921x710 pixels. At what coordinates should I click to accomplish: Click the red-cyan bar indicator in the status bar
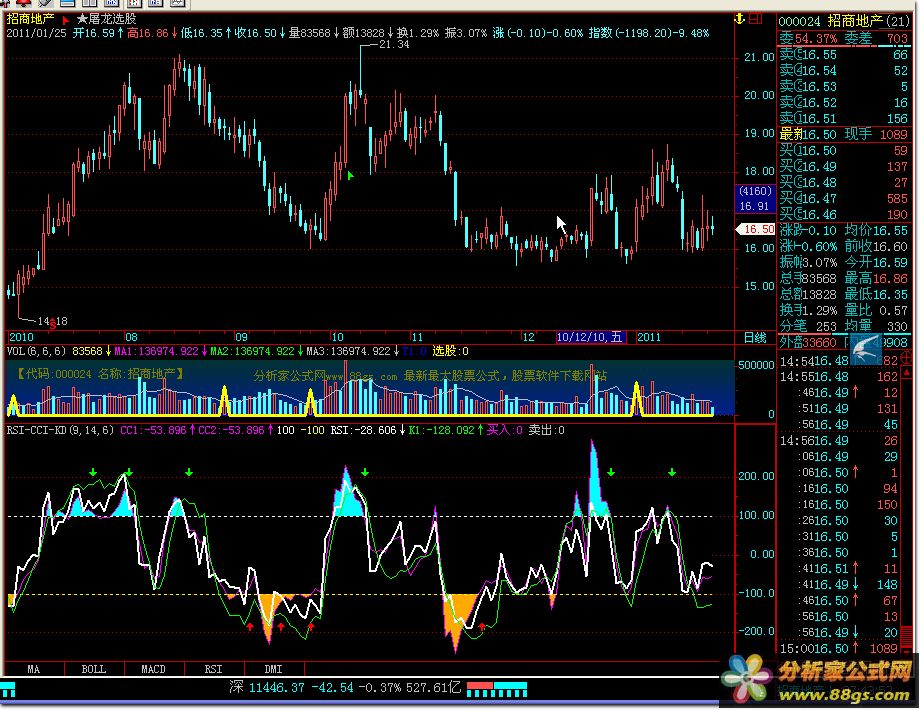click(x=497, y=689)
